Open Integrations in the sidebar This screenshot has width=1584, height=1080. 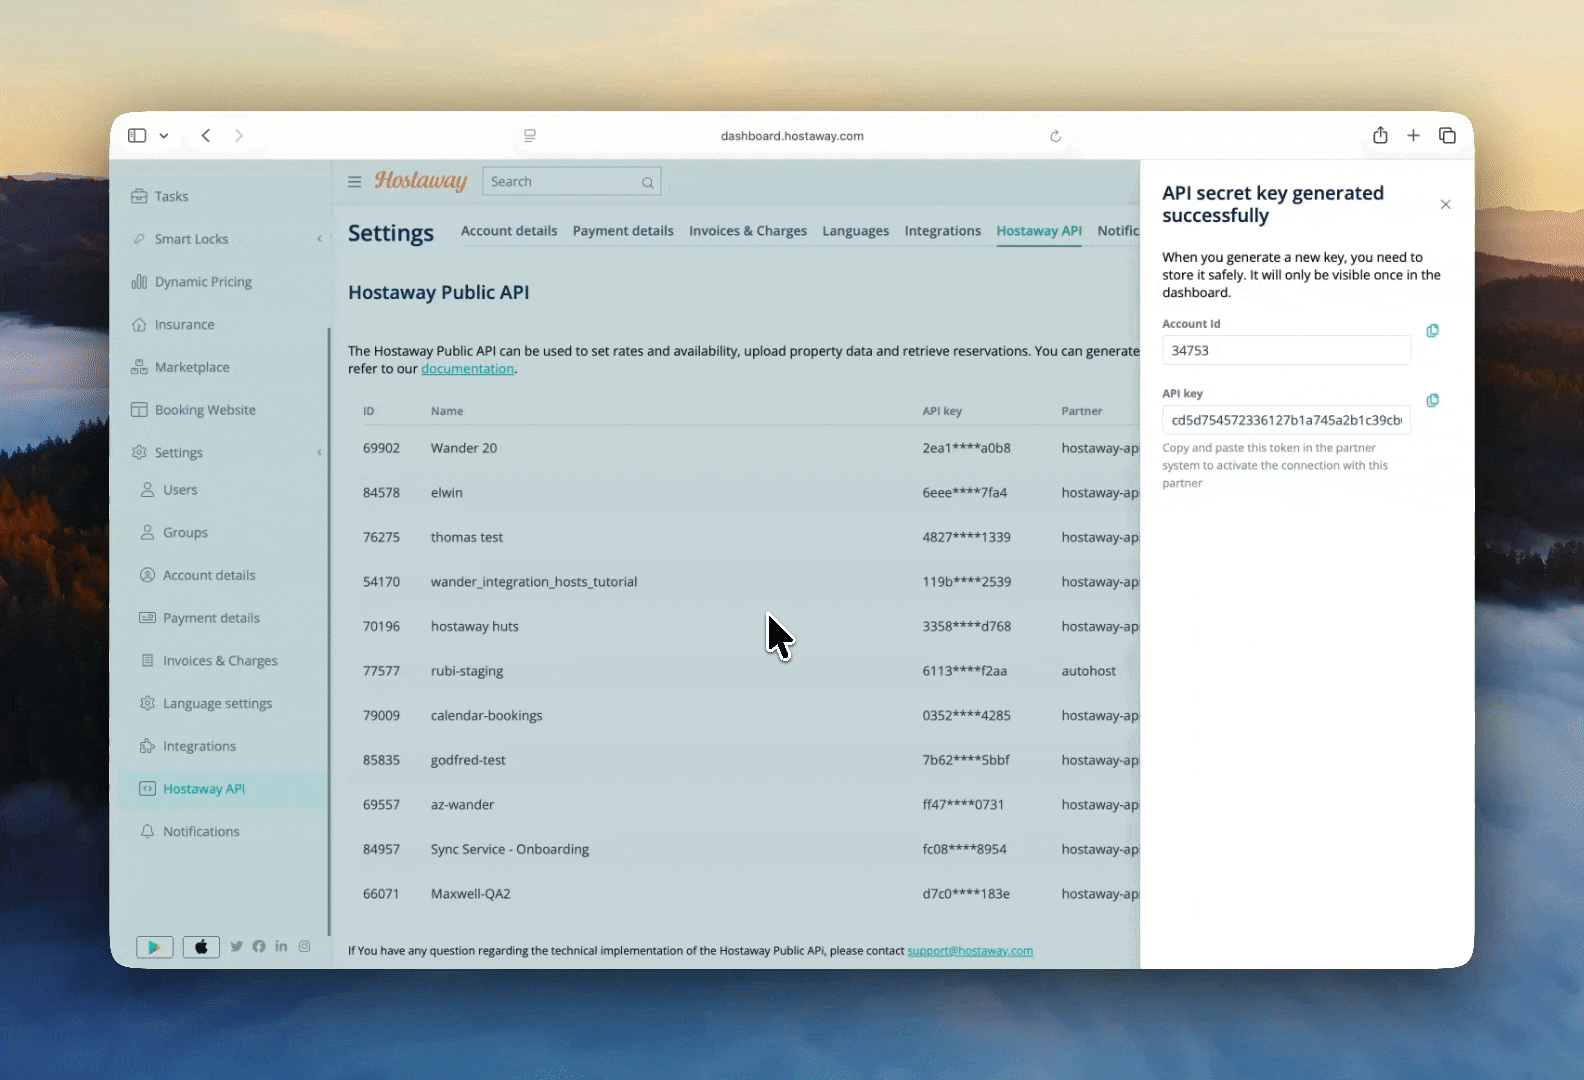(199, 747)
